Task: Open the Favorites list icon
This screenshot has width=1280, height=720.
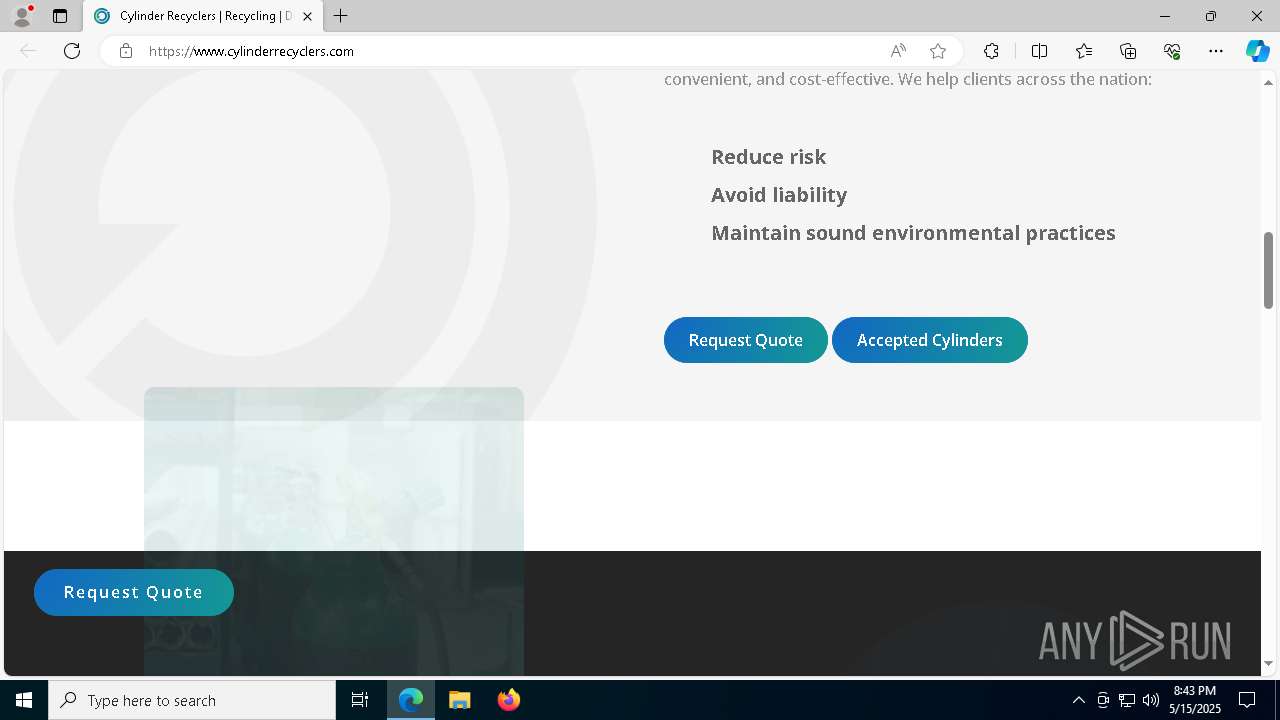Action: coord(1084,51)
